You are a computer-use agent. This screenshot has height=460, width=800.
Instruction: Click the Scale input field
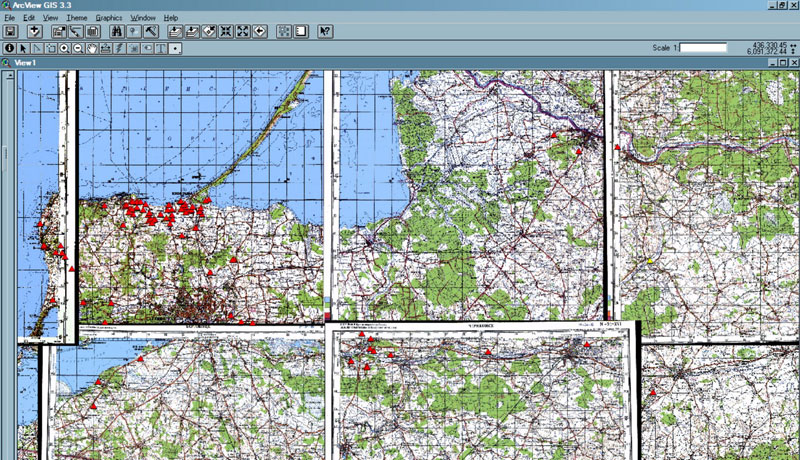[x=703, y=47]
